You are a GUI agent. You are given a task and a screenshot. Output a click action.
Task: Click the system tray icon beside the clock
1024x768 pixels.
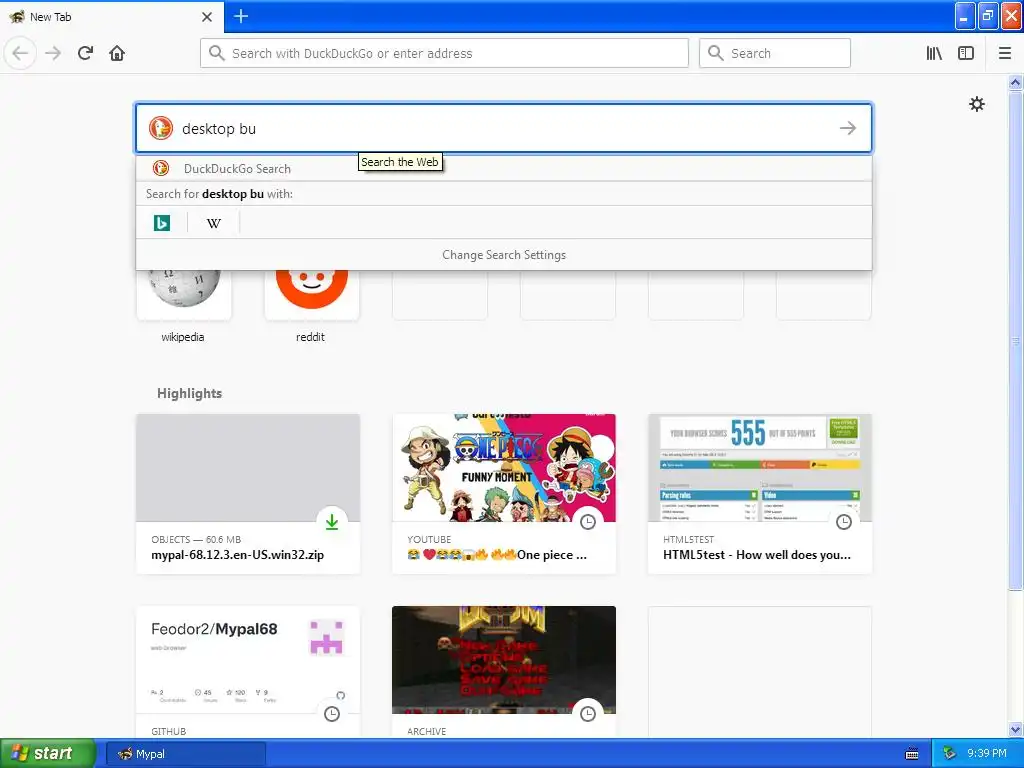coord(949,754)
